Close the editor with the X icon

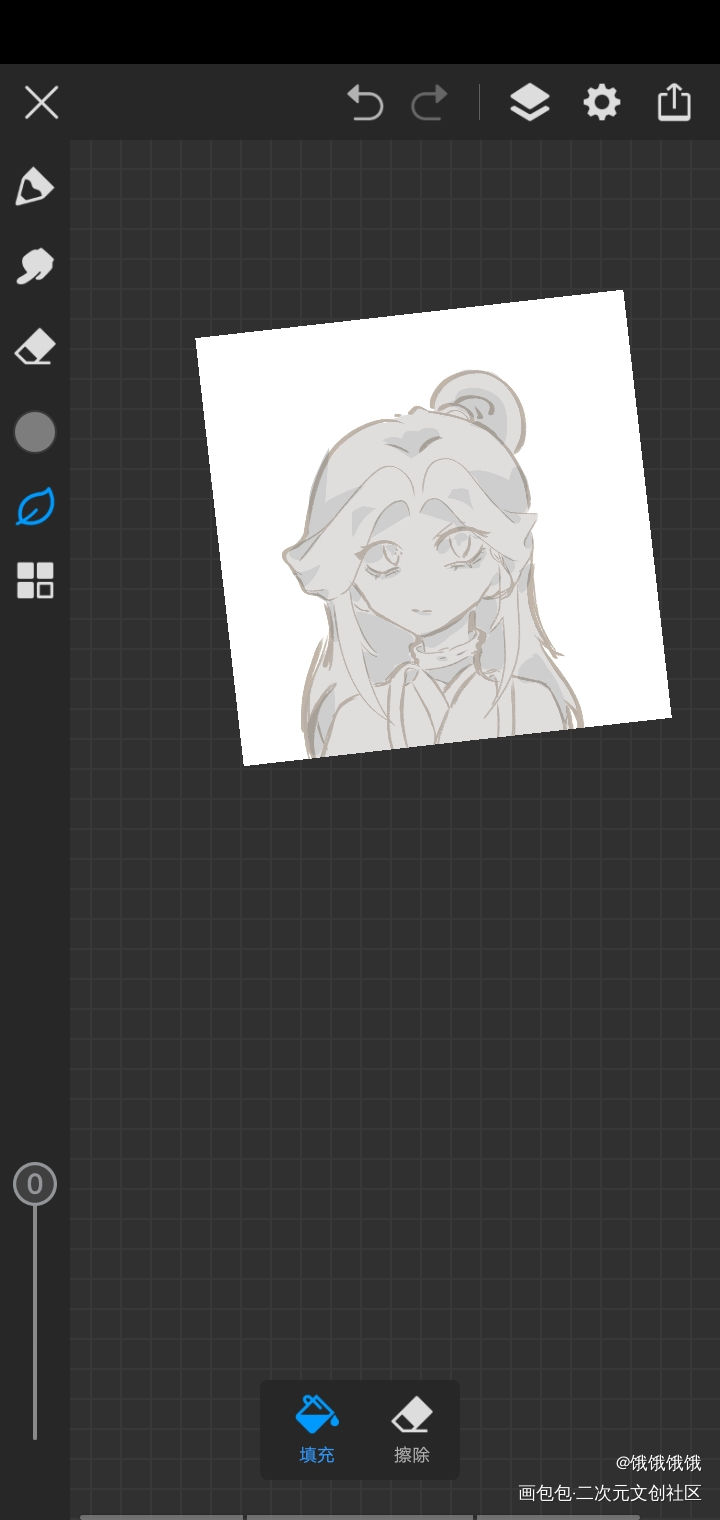[x=41, y=102]
